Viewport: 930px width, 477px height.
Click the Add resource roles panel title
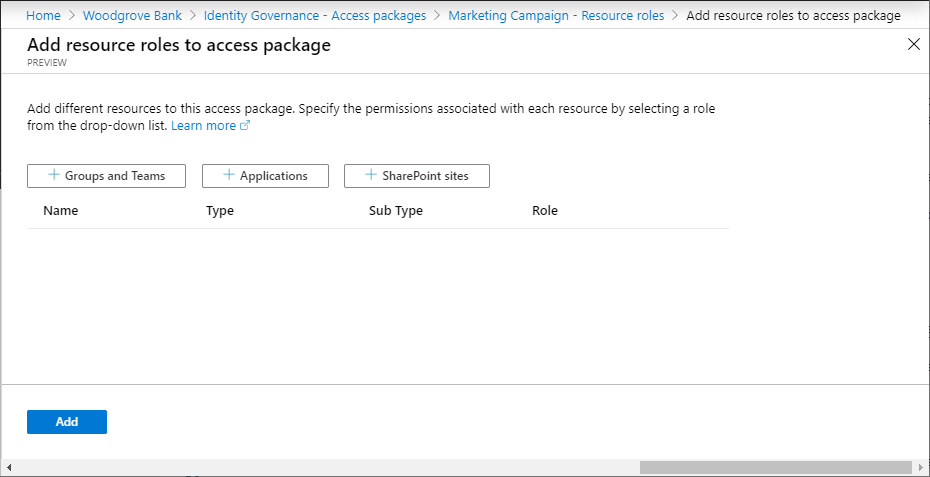tap(179, 45)
